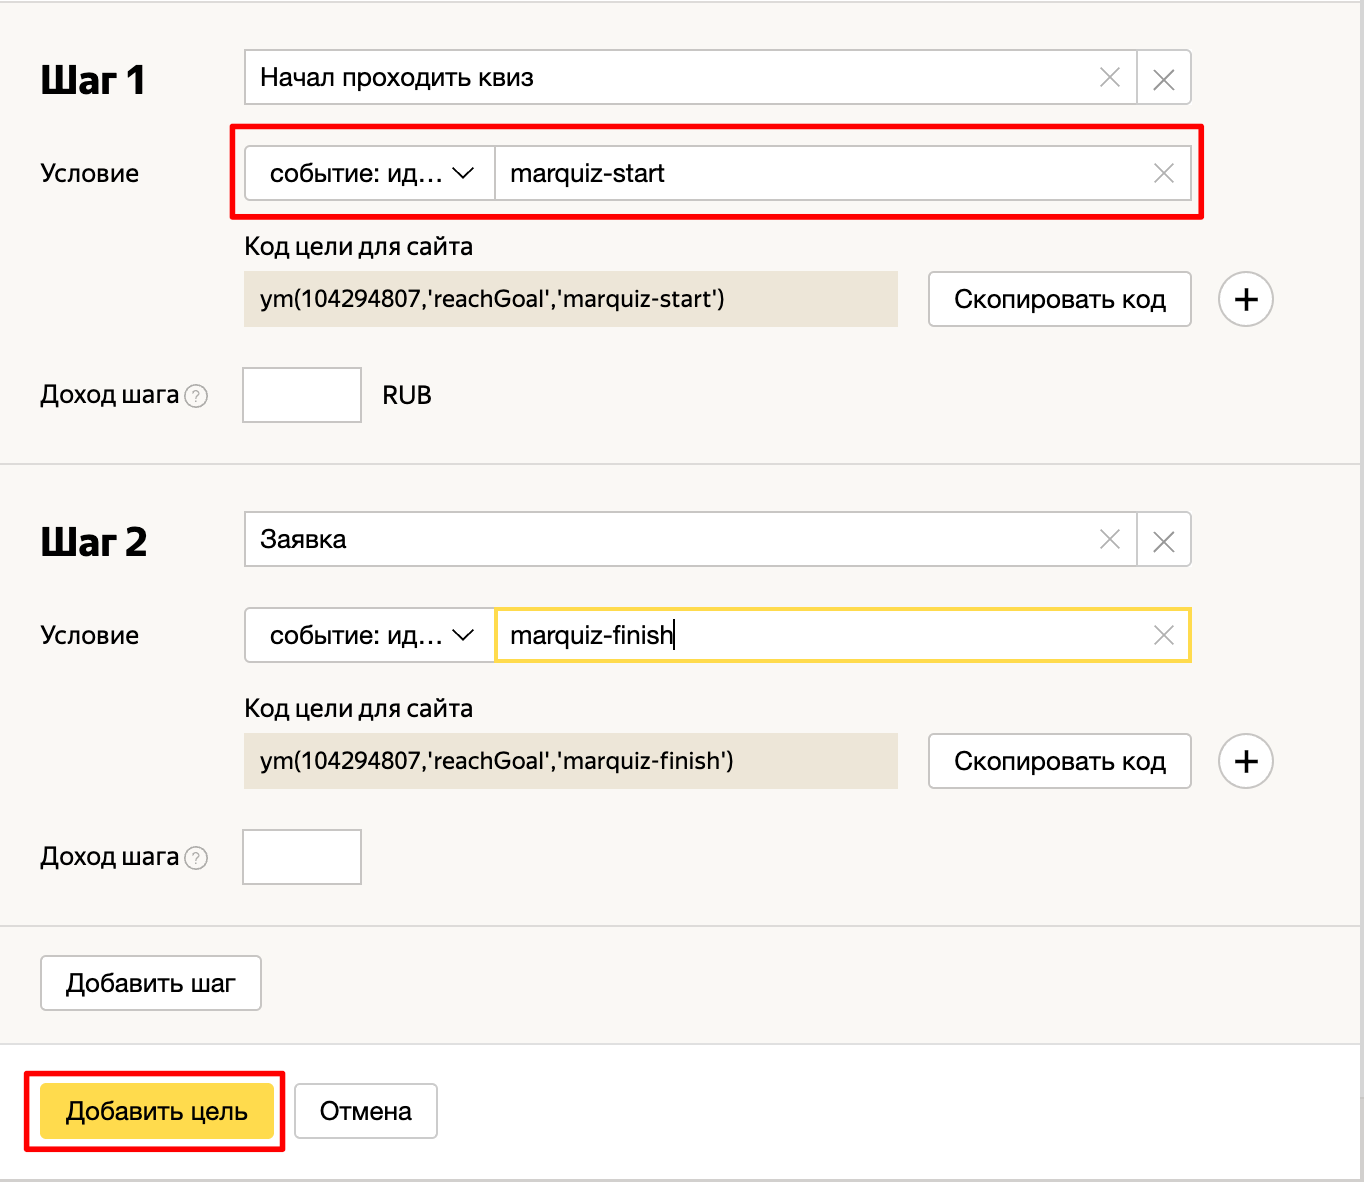Click the plus button beside Step 1 code
The image size is (1364, 1182).
[1245, 299]
